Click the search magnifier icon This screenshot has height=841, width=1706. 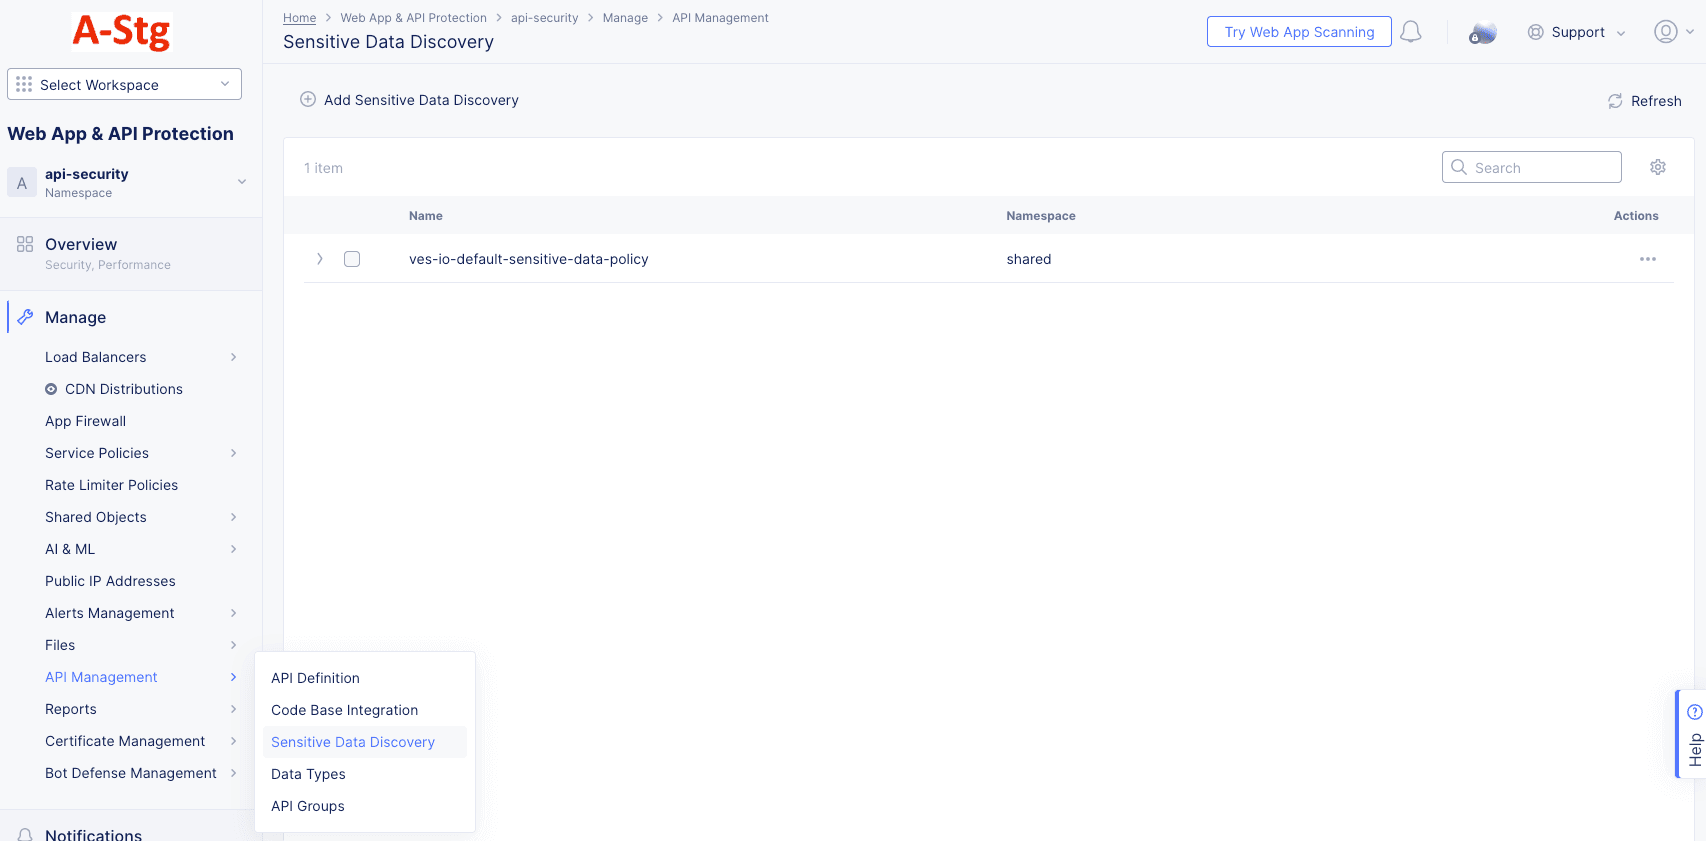[x=1459, y=167]
